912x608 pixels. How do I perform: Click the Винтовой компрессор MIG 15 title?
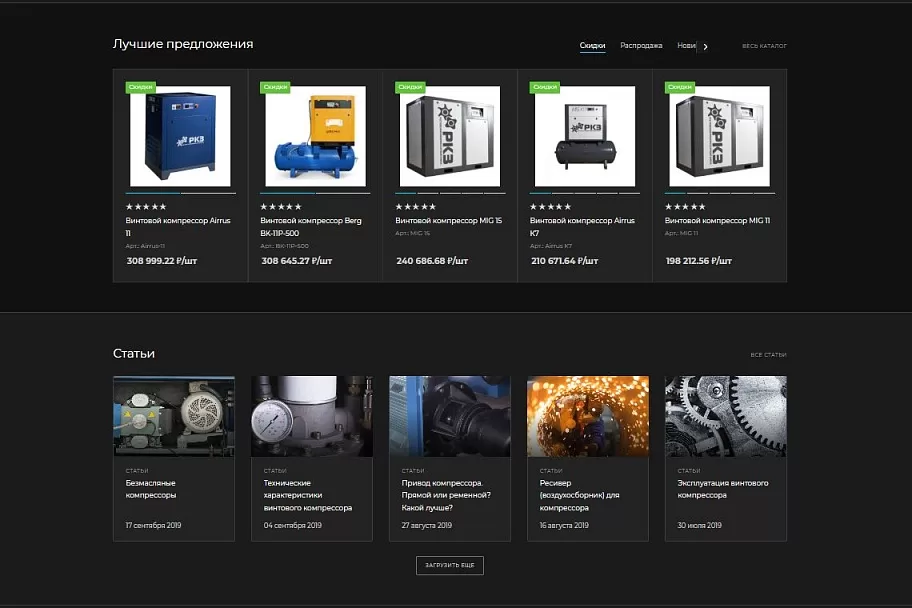[448, 221]
